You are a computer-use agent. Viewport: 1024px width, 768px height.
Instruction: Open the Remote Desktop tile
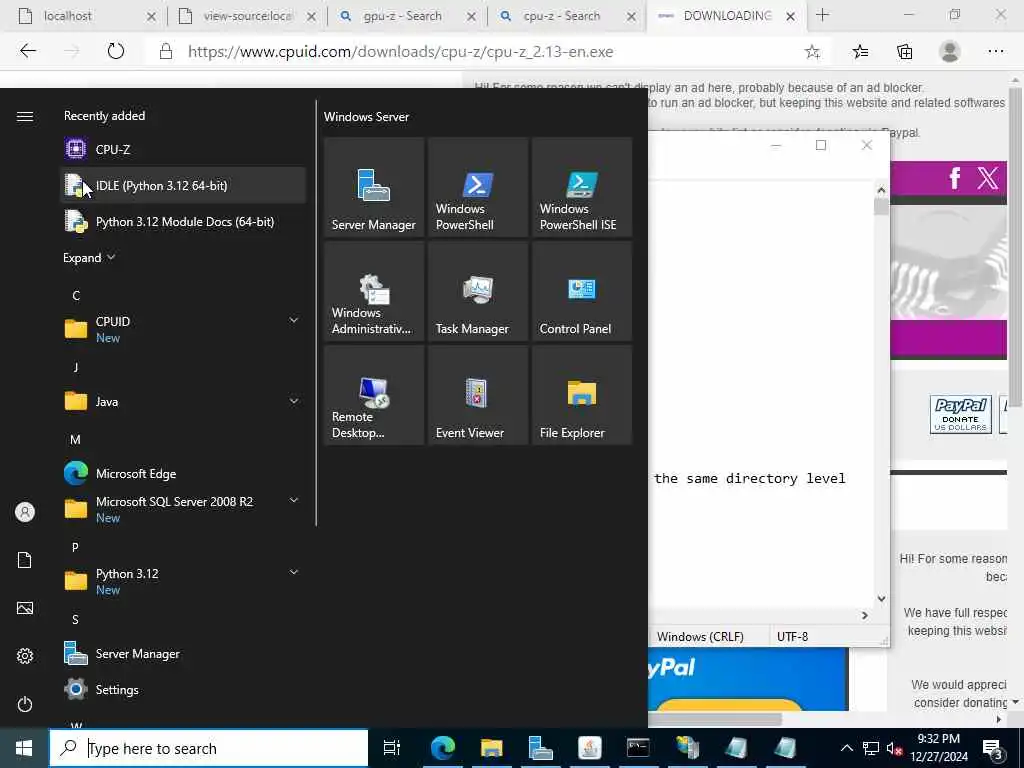coord(374,395)
